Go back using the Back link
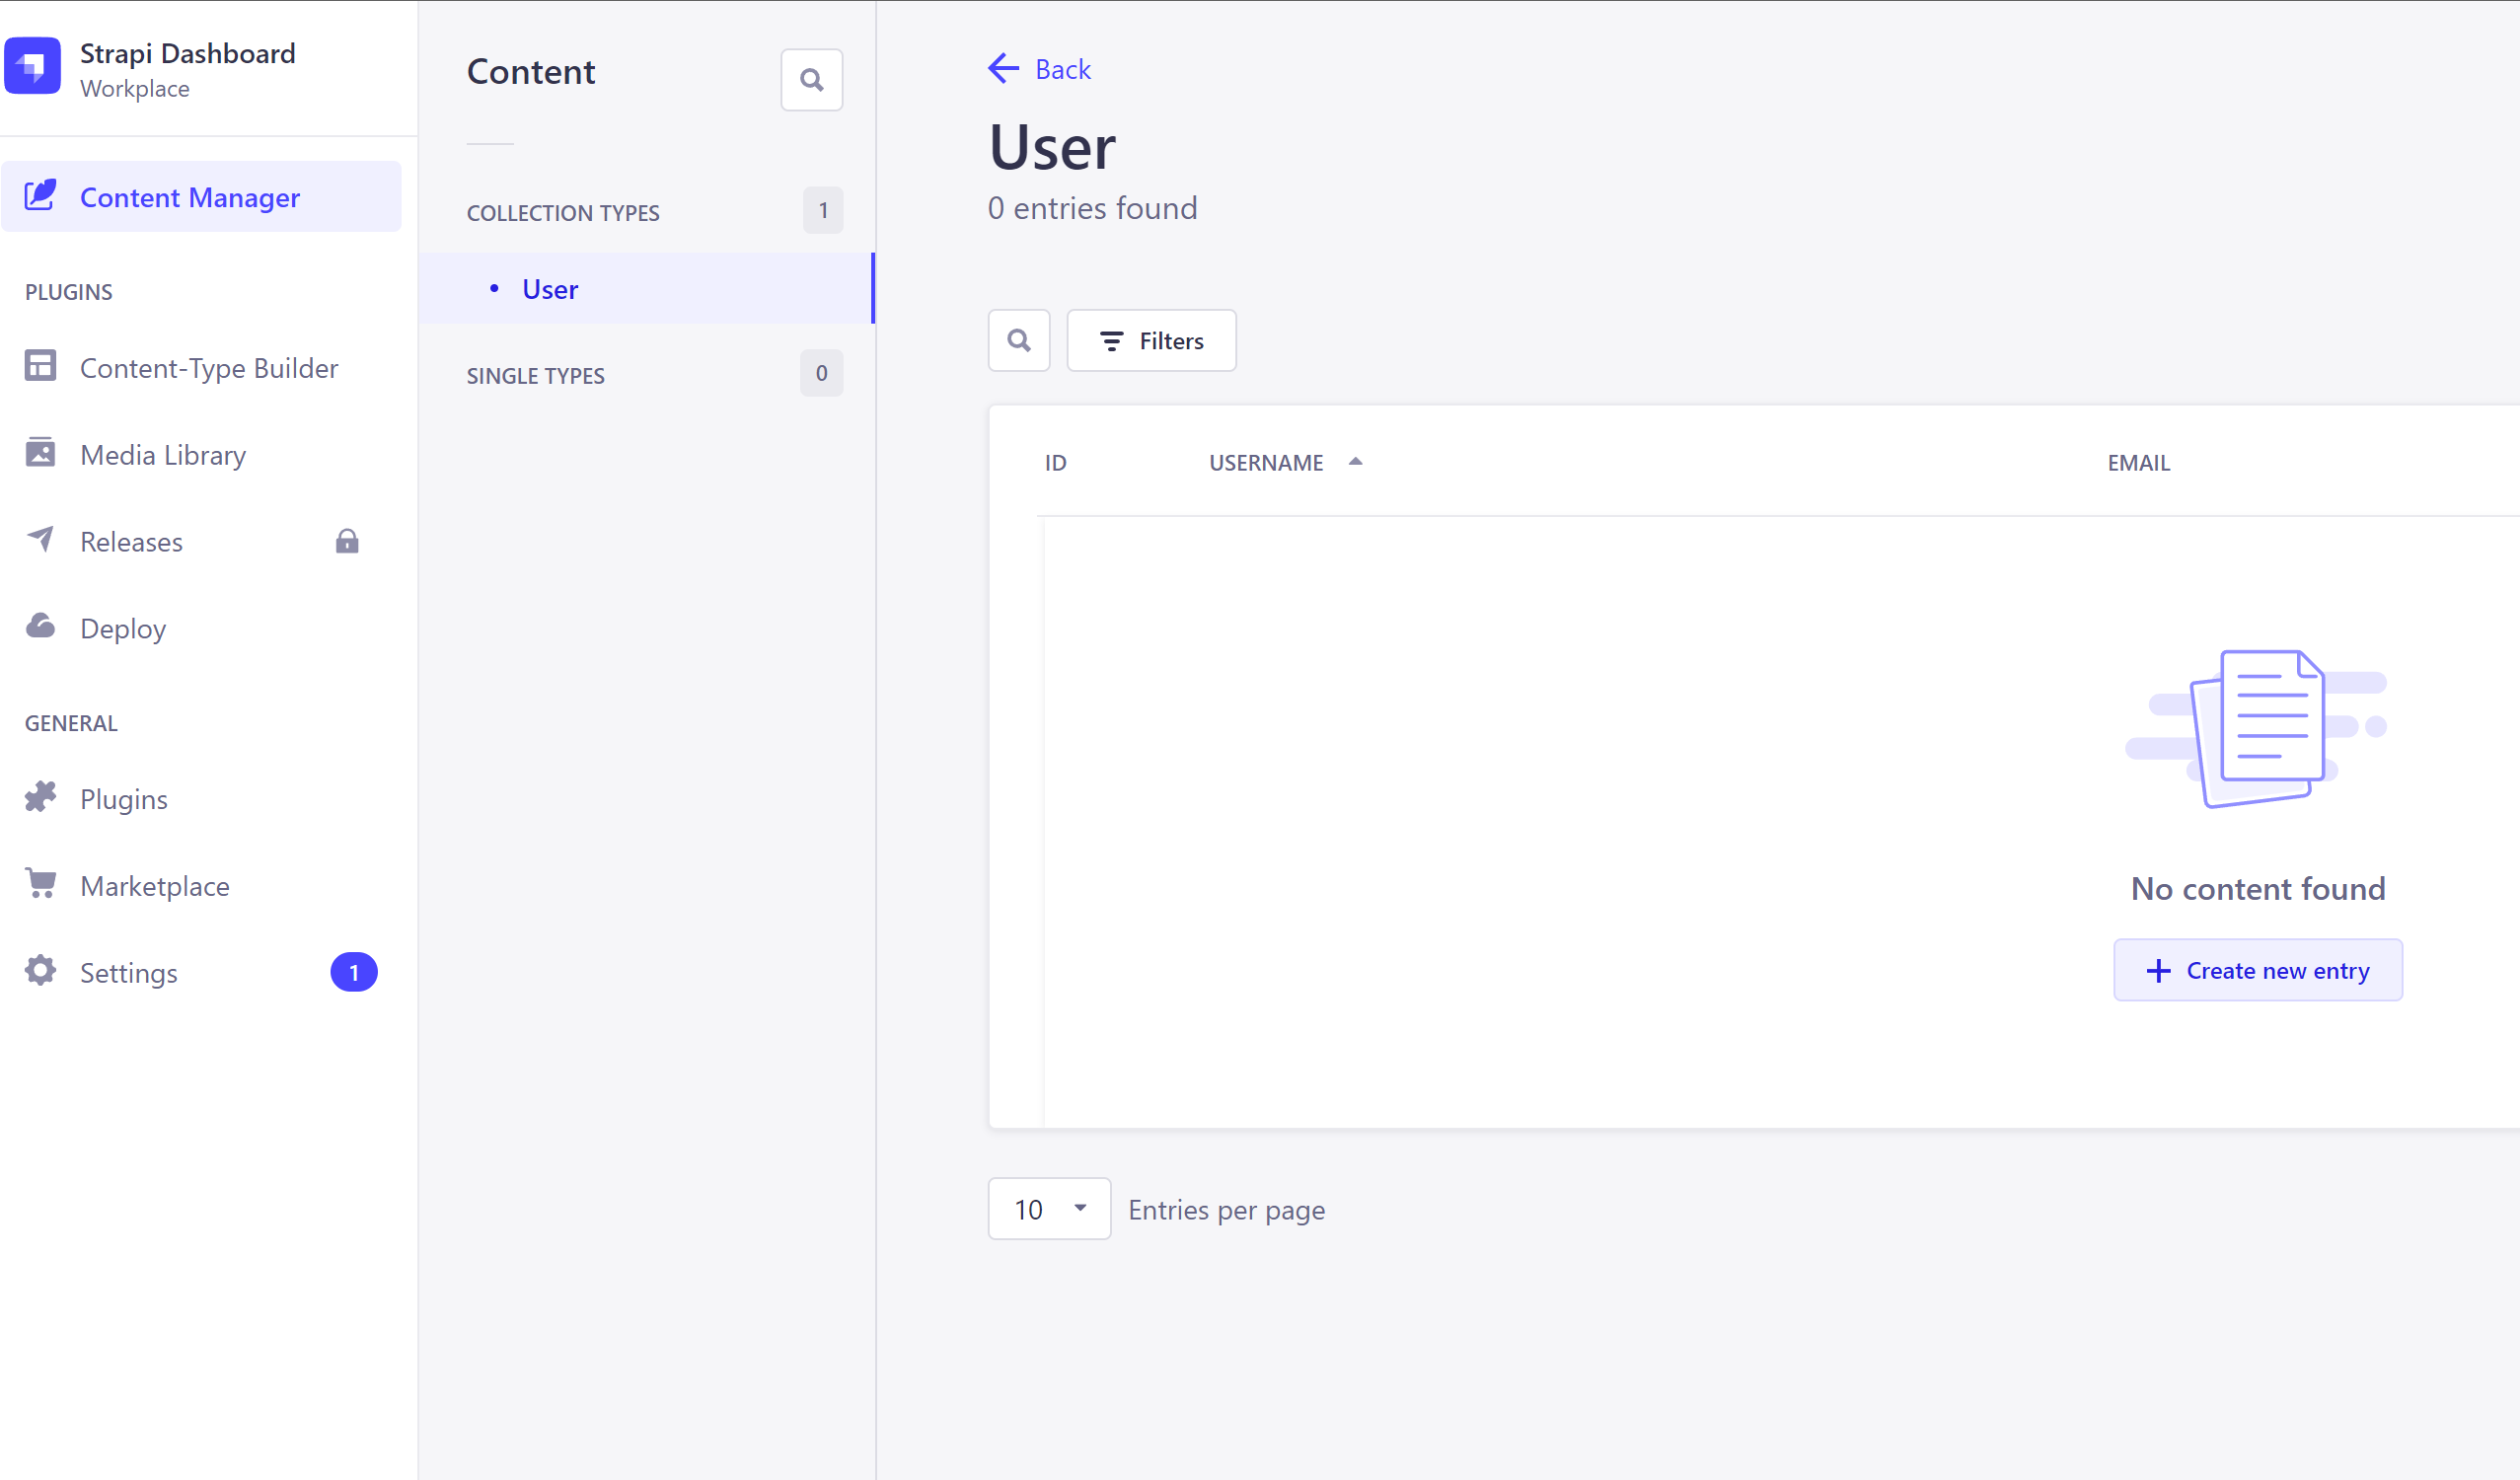2520x1480 pixels. [1039, 69]
